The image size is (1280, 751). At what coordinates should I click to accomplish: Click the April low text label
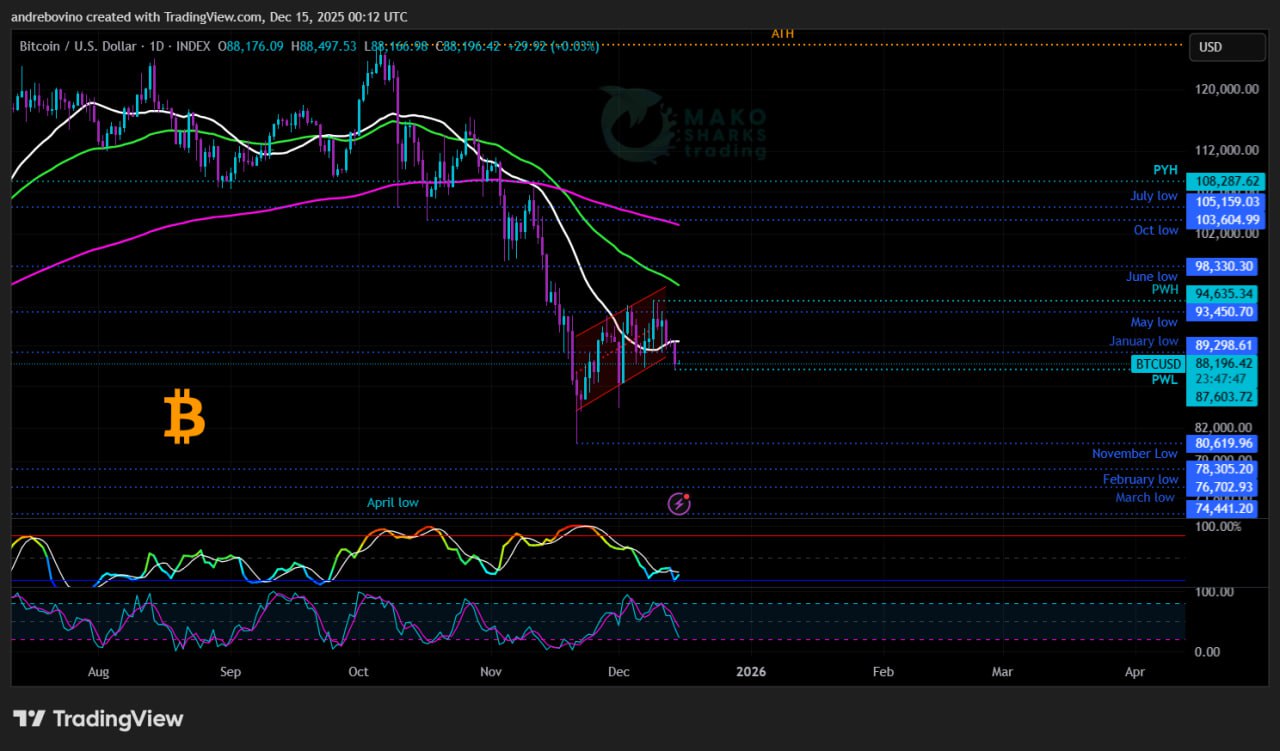tap(392, 503)
